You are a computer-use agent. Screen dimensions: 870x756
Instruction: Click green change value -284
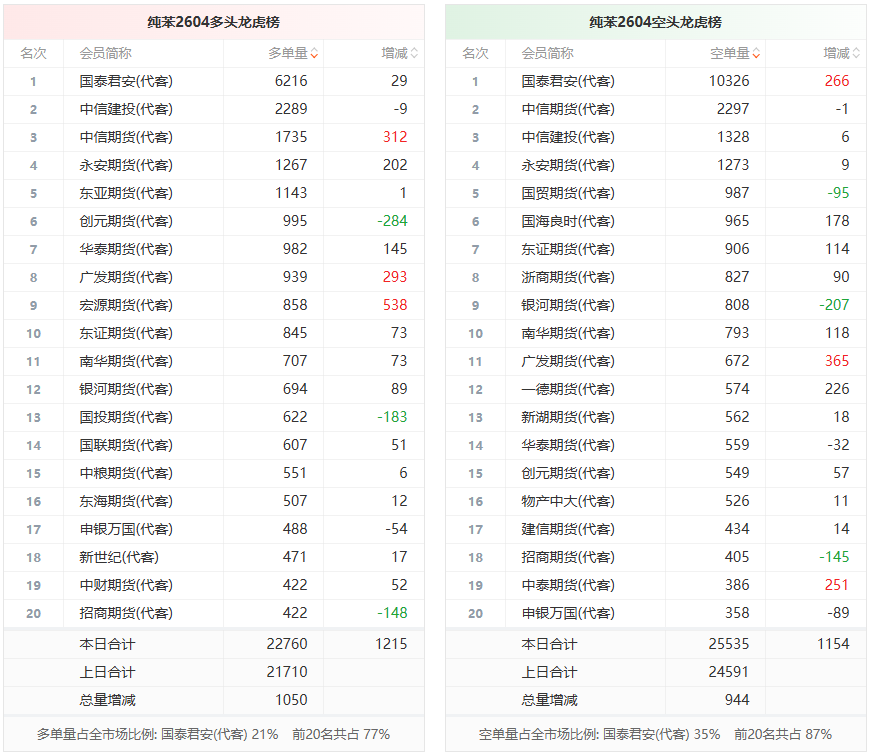pos(392,221)
